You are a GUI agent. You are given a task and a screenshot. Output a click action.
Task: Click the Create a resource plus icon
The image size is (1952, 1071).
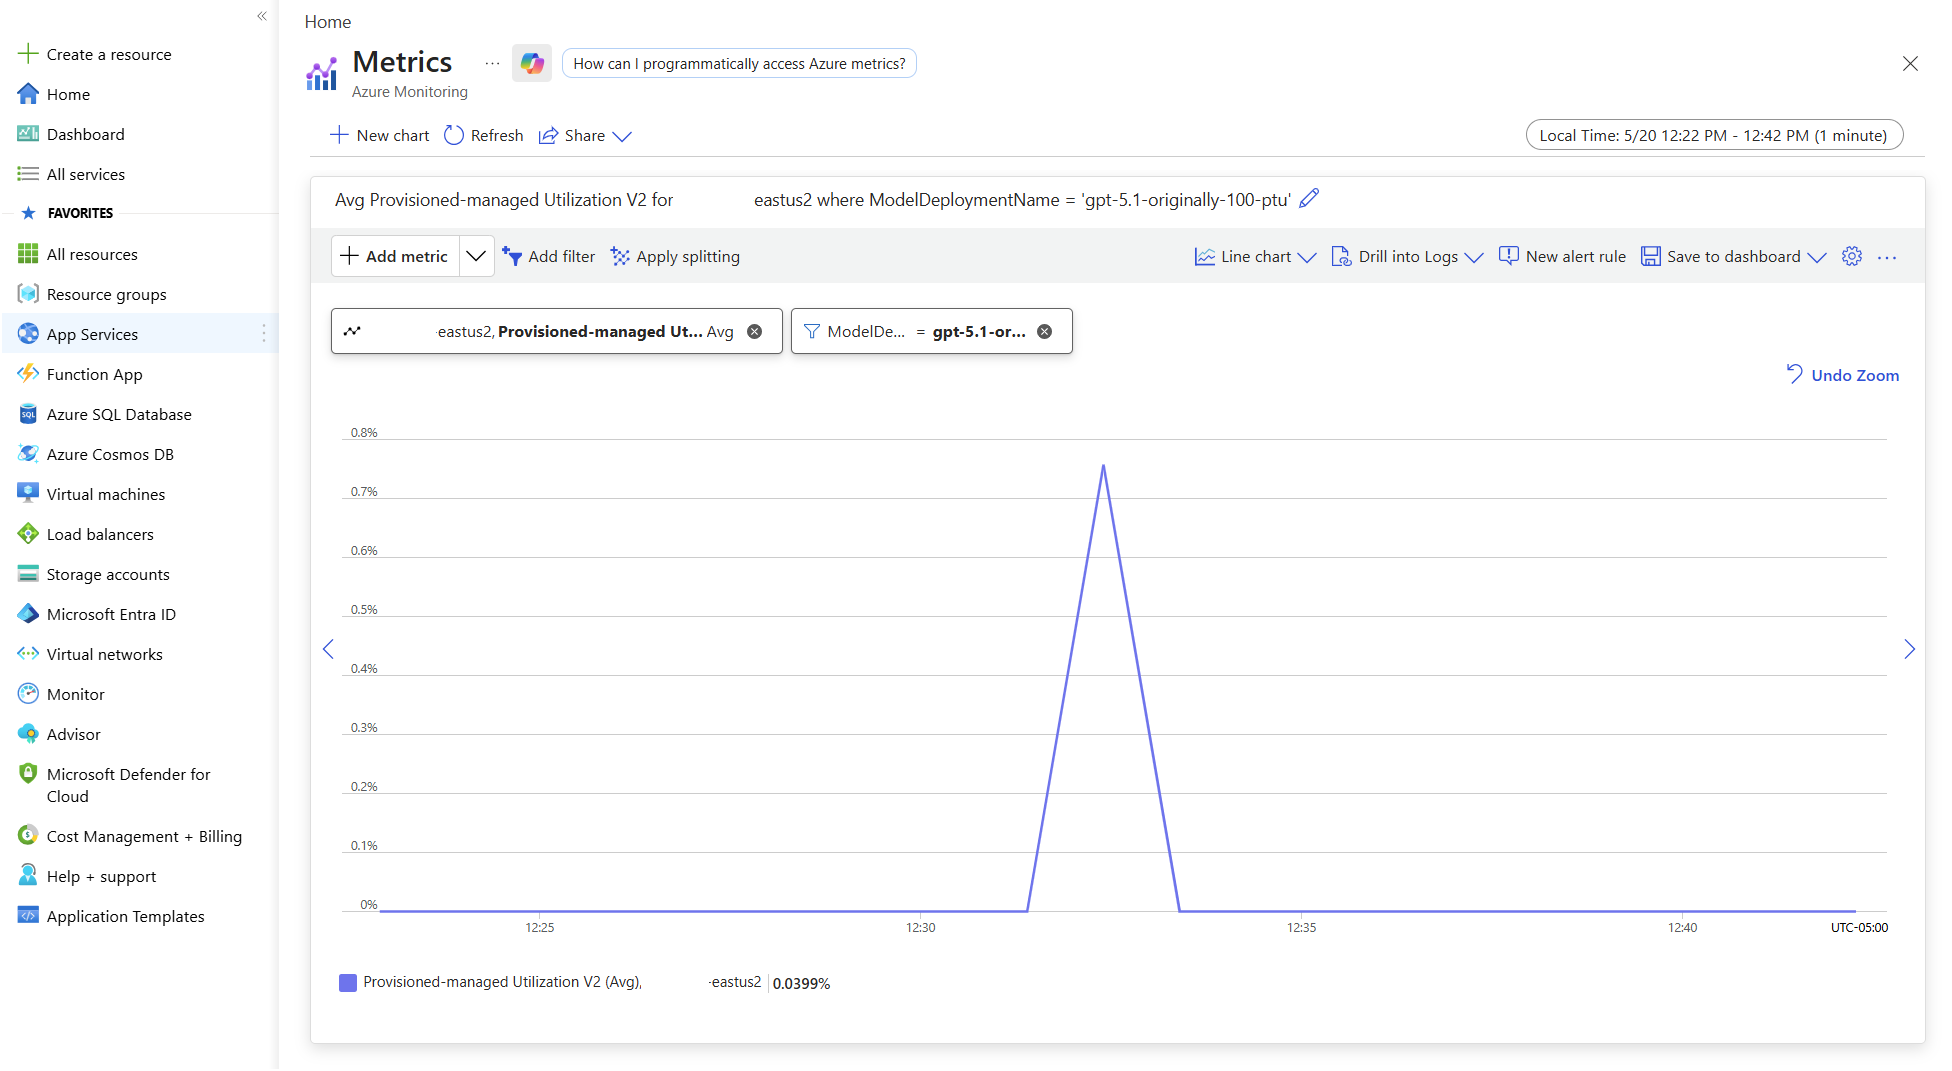coord(28,54)
